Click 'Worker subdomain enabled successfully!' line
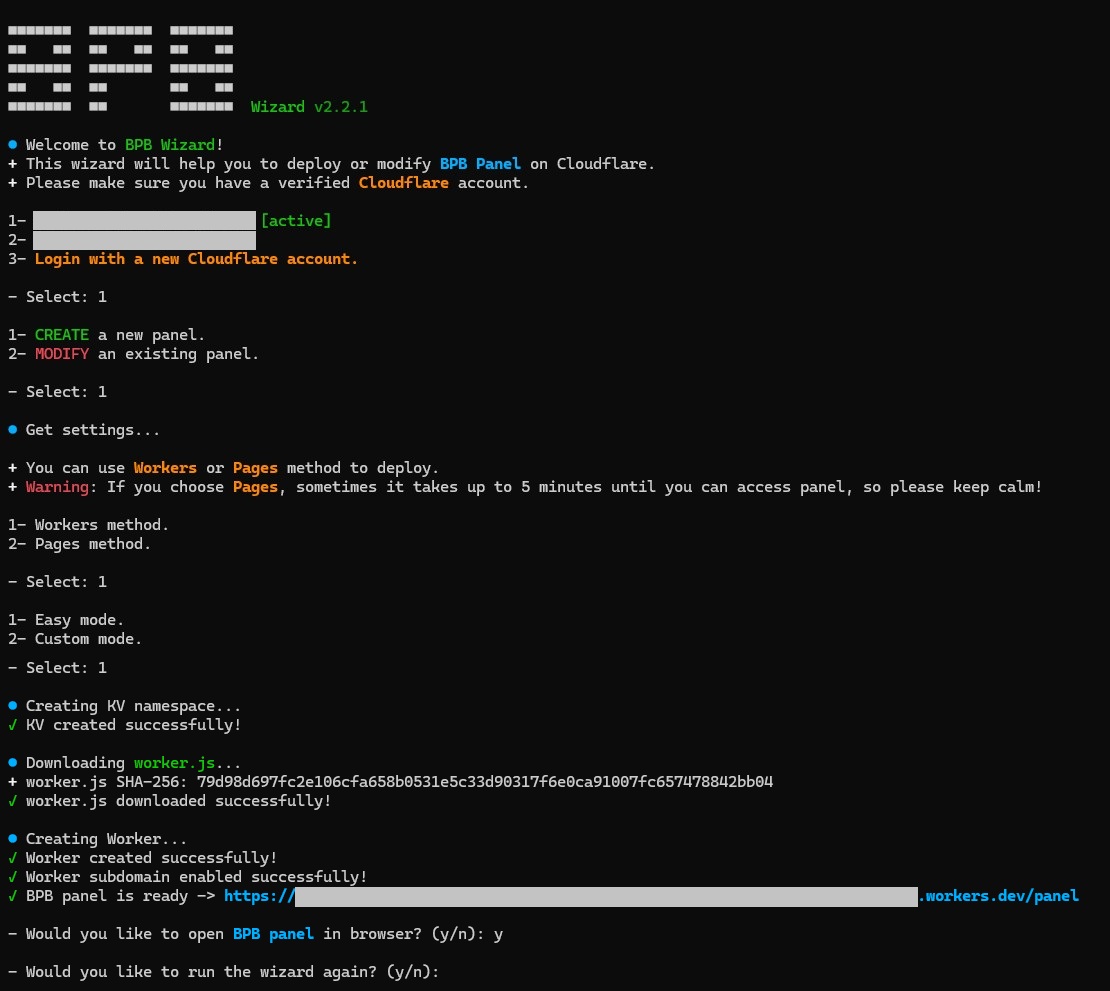 click(188, 877)
